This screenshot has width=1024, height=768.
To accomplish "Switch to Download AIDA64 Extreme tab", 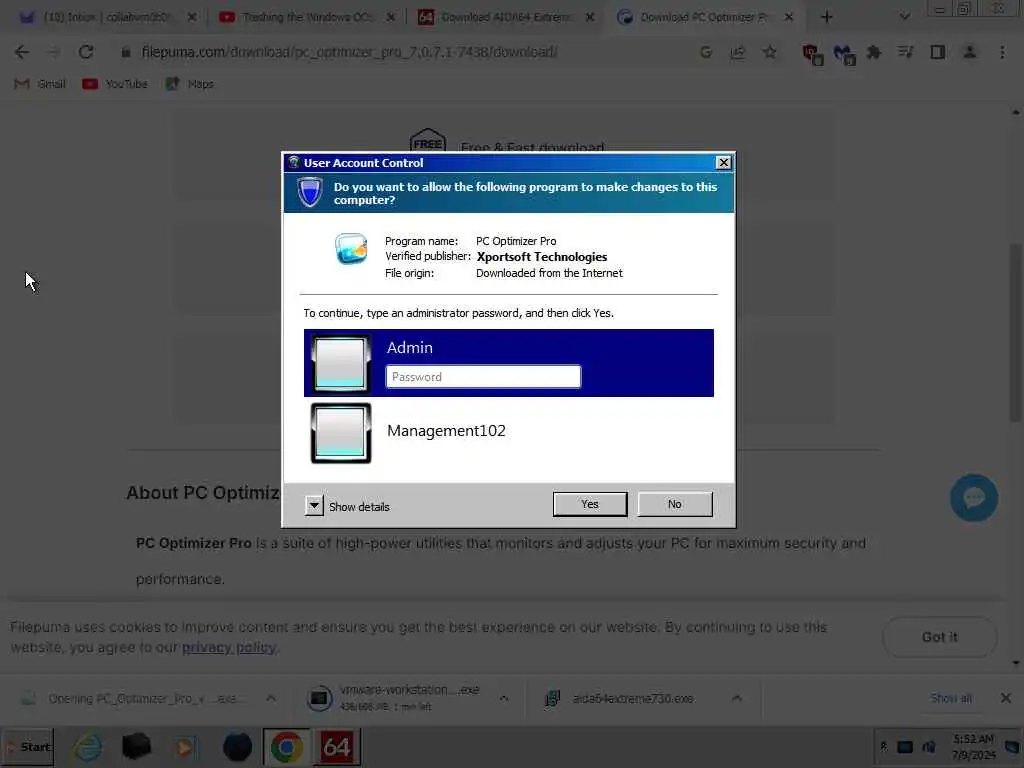I will point(504,17).
